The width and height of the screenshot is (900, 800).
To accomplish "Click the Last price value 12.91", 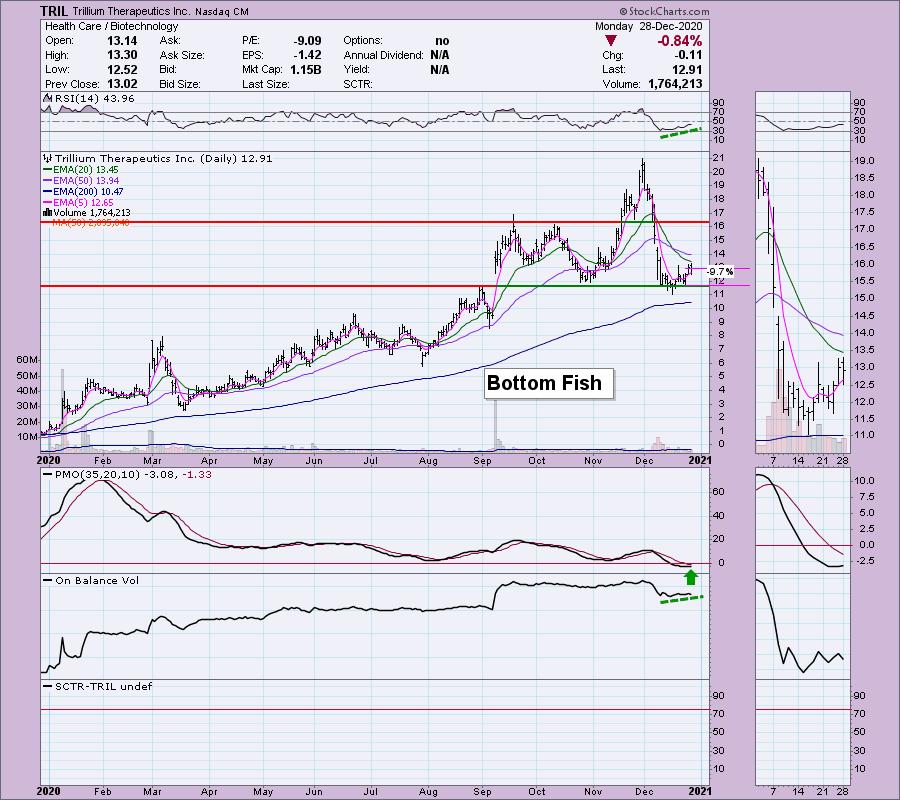I will click(688, 69).
